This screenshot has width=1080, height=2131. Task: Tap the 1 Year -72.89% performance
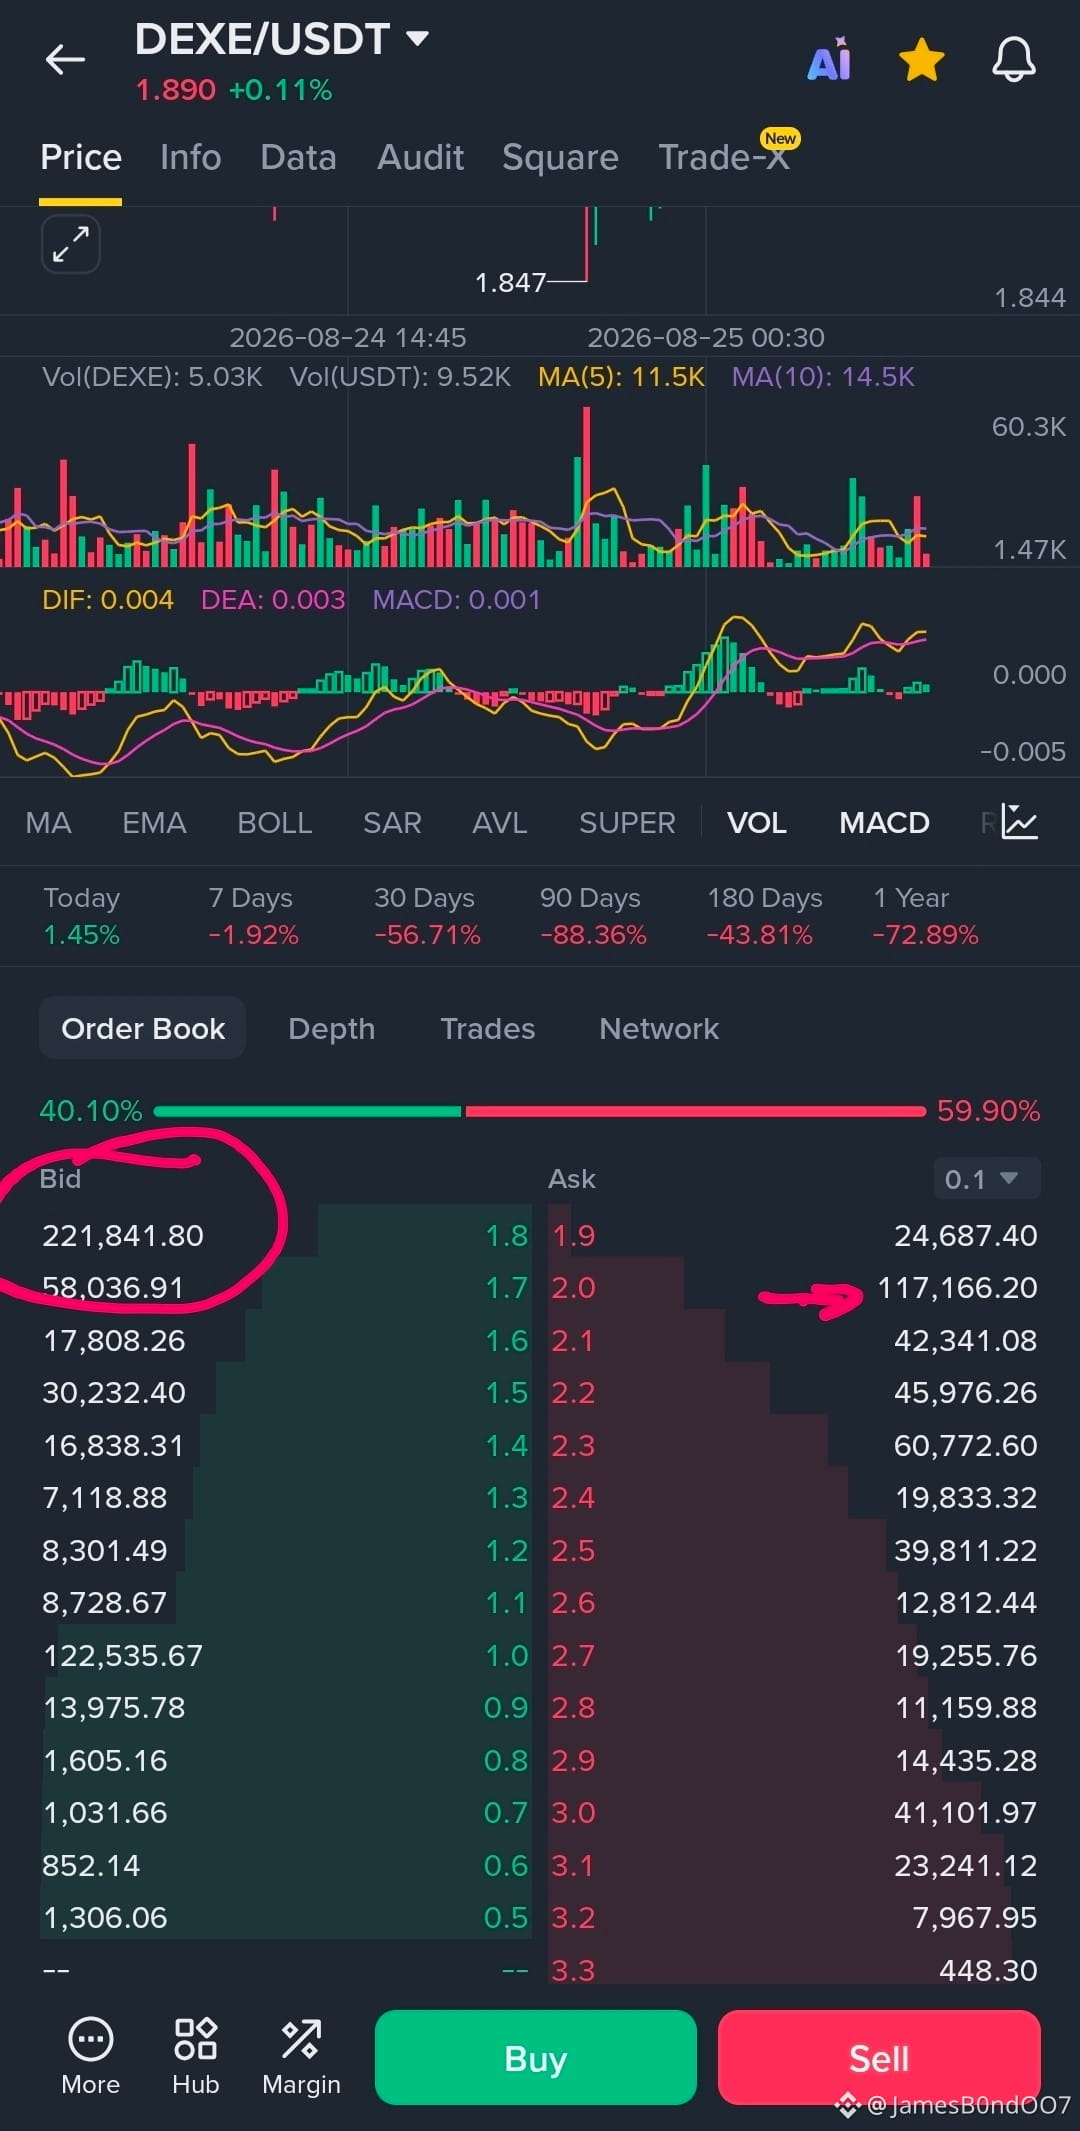point(925,916)
